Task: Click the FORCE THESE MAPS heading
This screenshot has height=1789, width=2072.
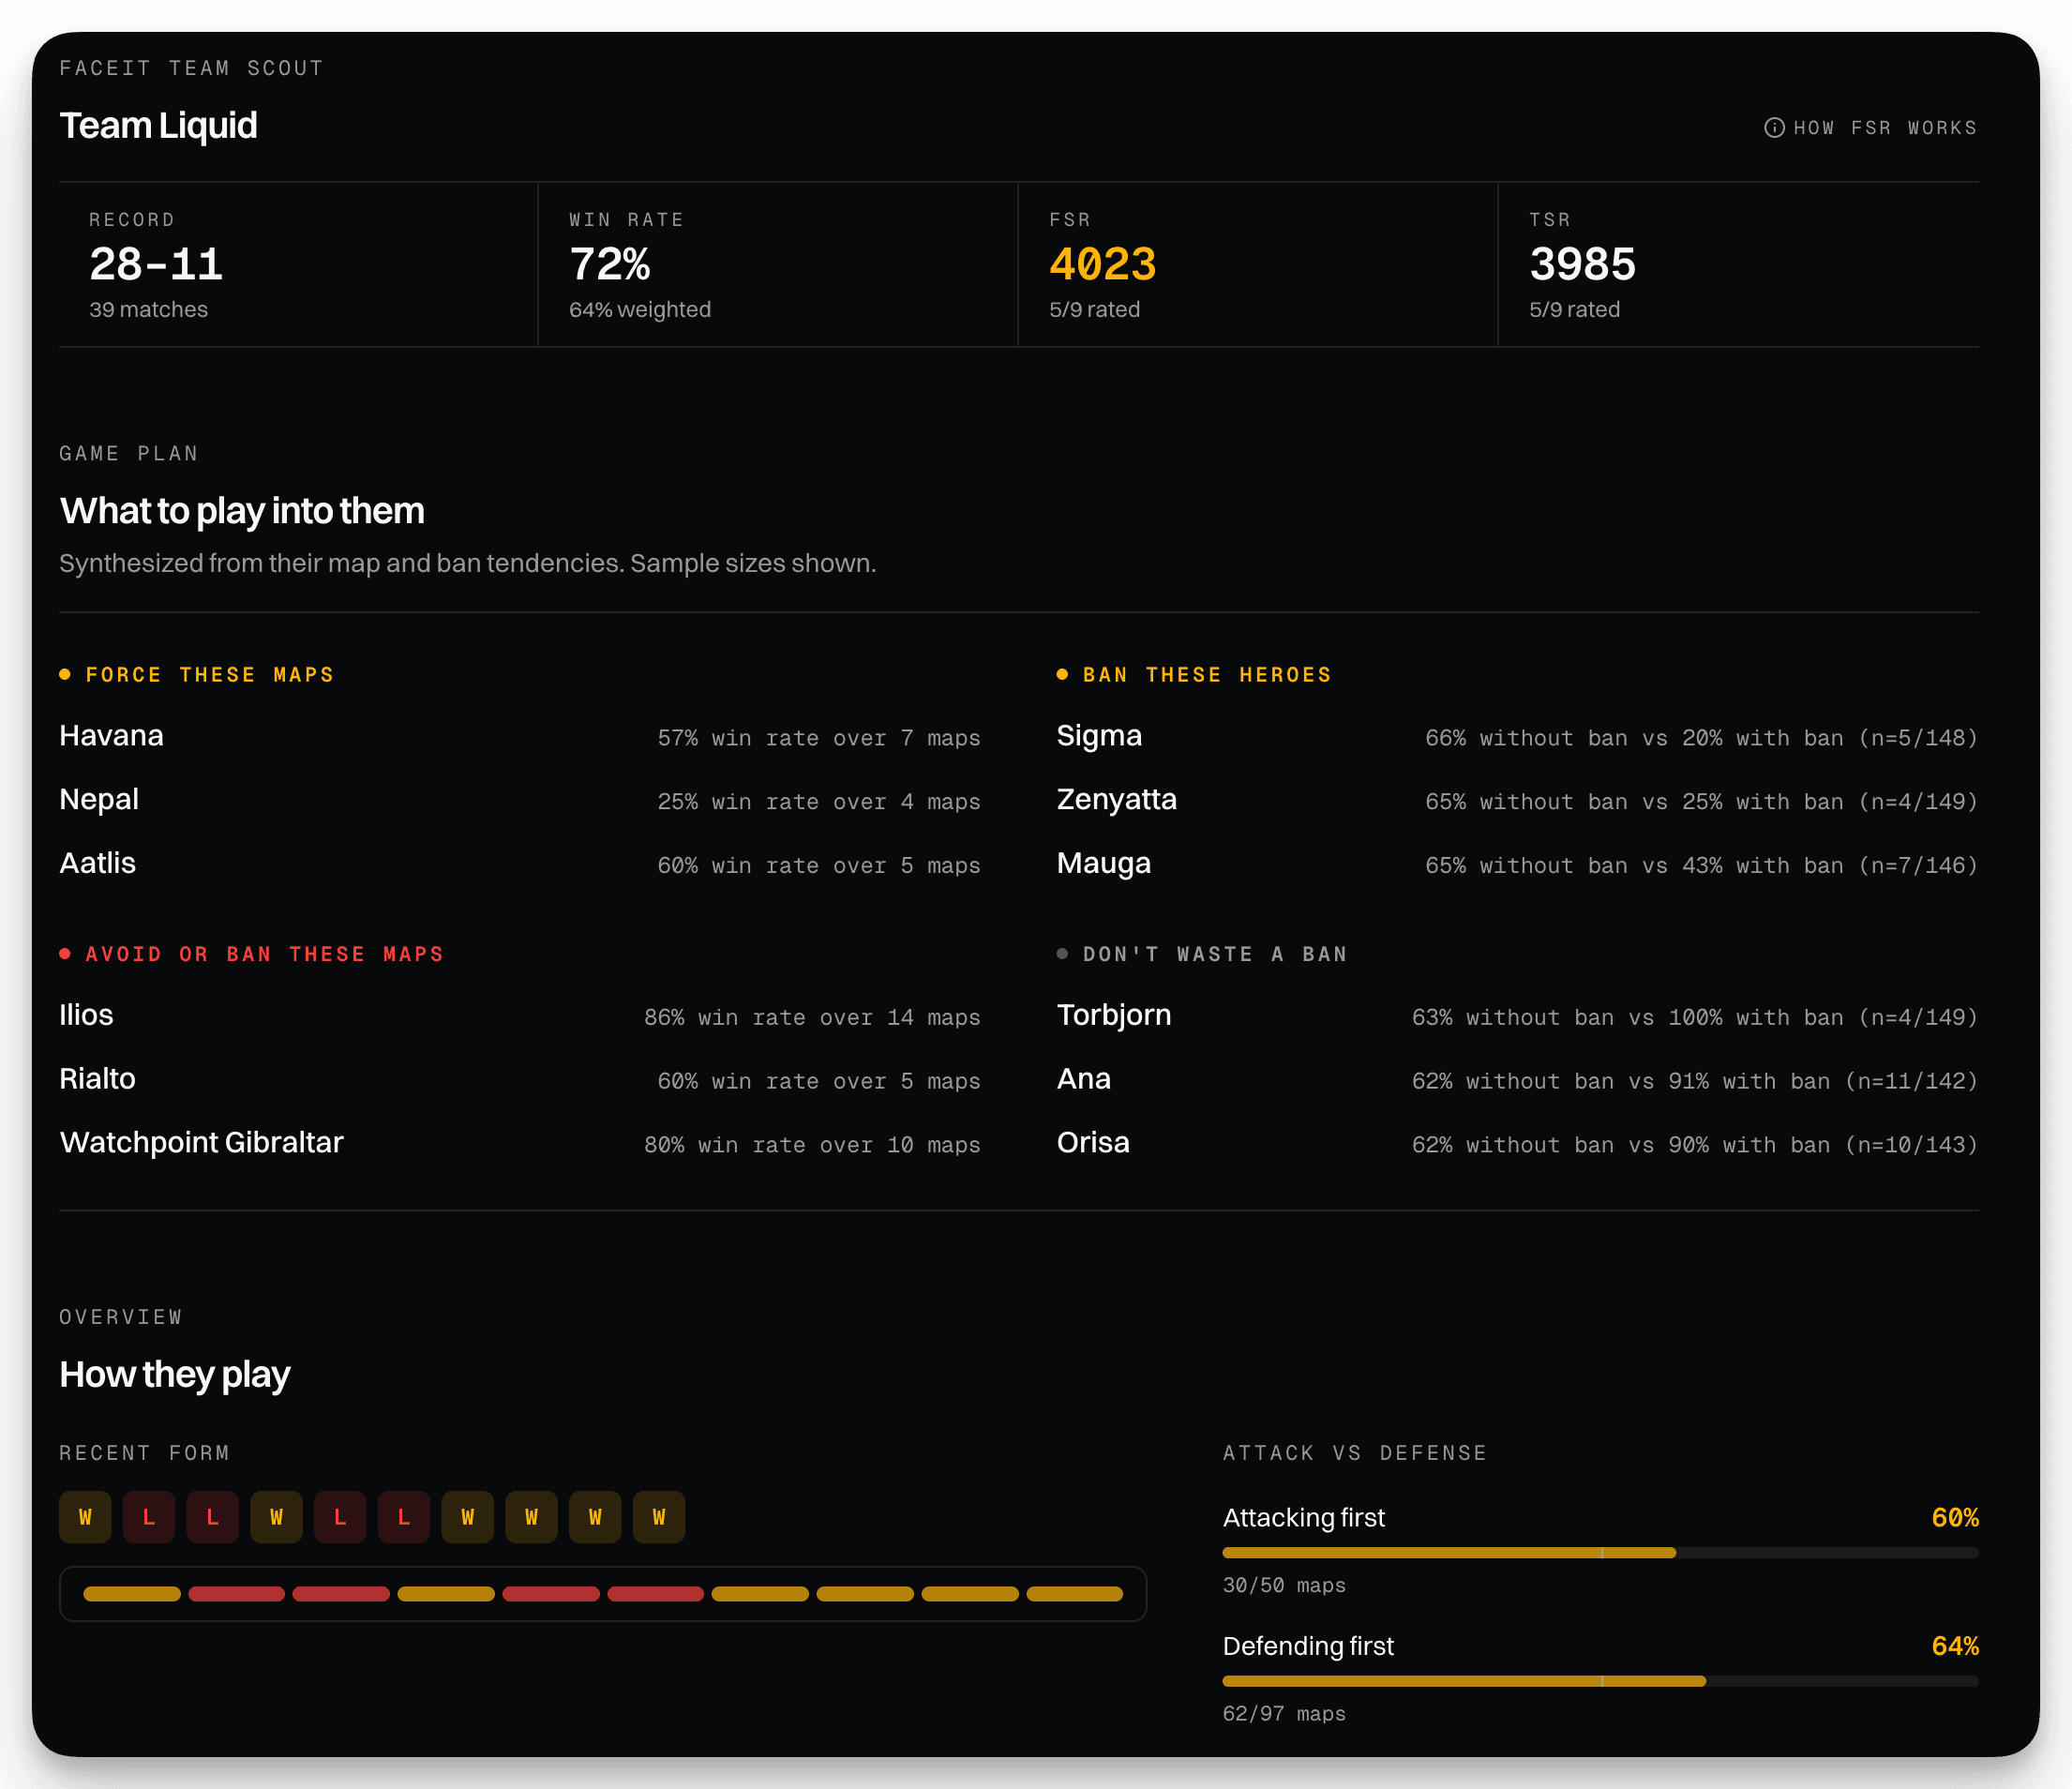Action: coord(209,675)
